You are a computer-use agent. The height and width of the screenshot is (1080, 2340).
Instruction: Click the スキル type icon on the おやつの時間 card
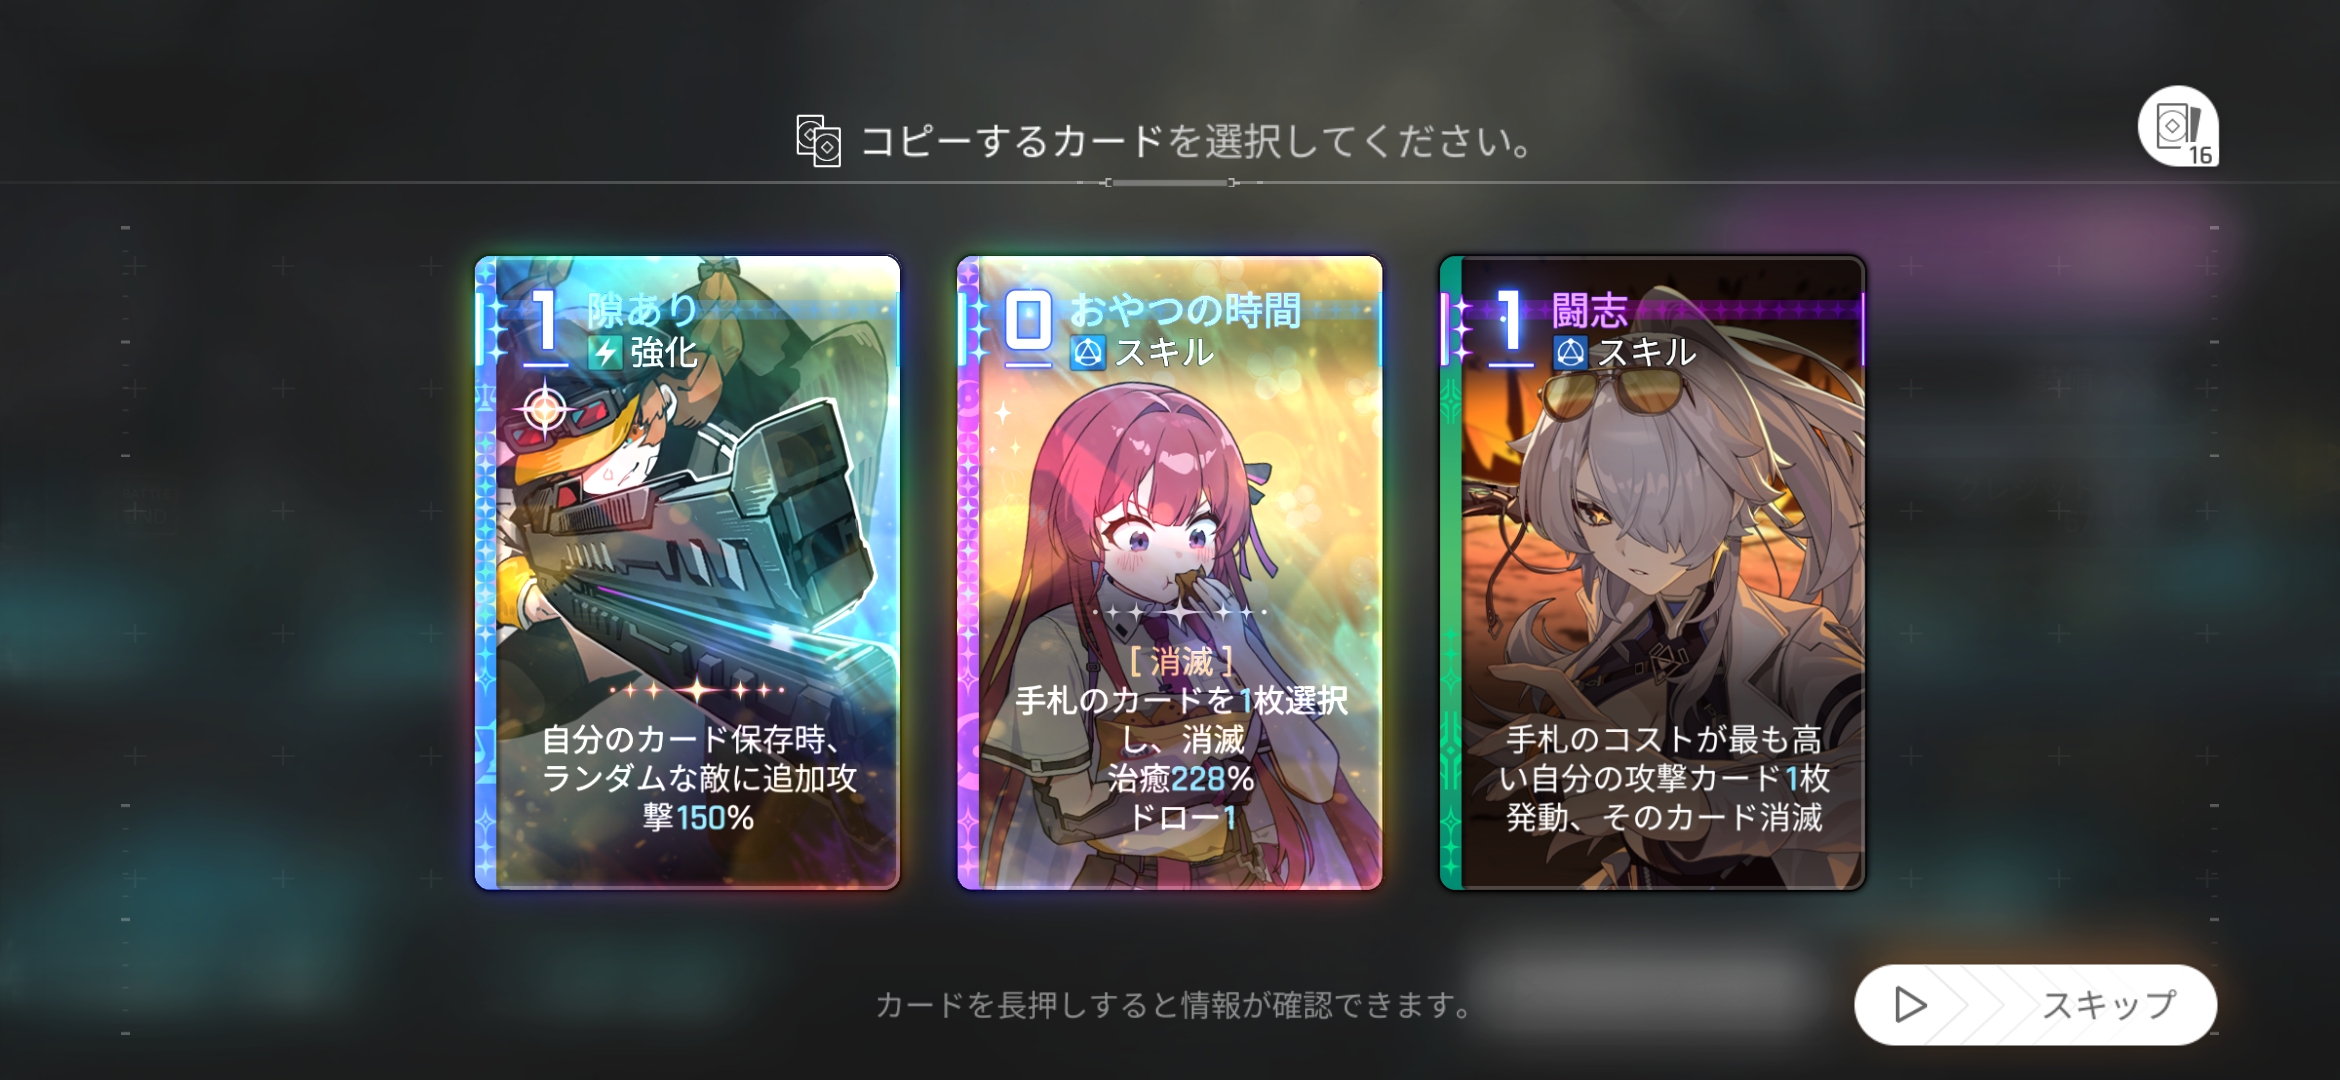pyautogui.click(x=1088, y=353)
